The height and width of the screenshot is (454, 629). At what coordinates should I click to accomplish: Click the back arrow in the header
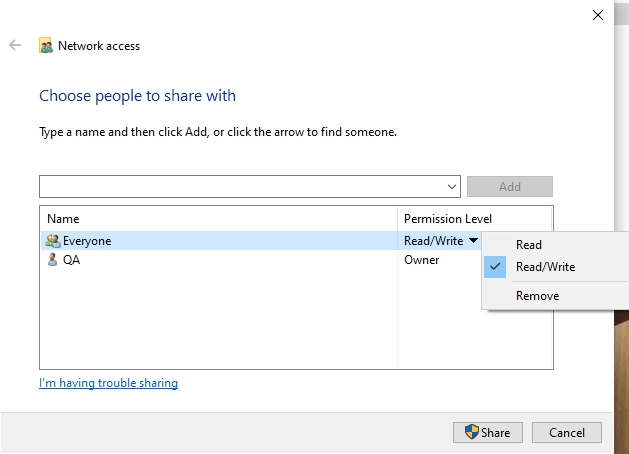tap(15, 45)
